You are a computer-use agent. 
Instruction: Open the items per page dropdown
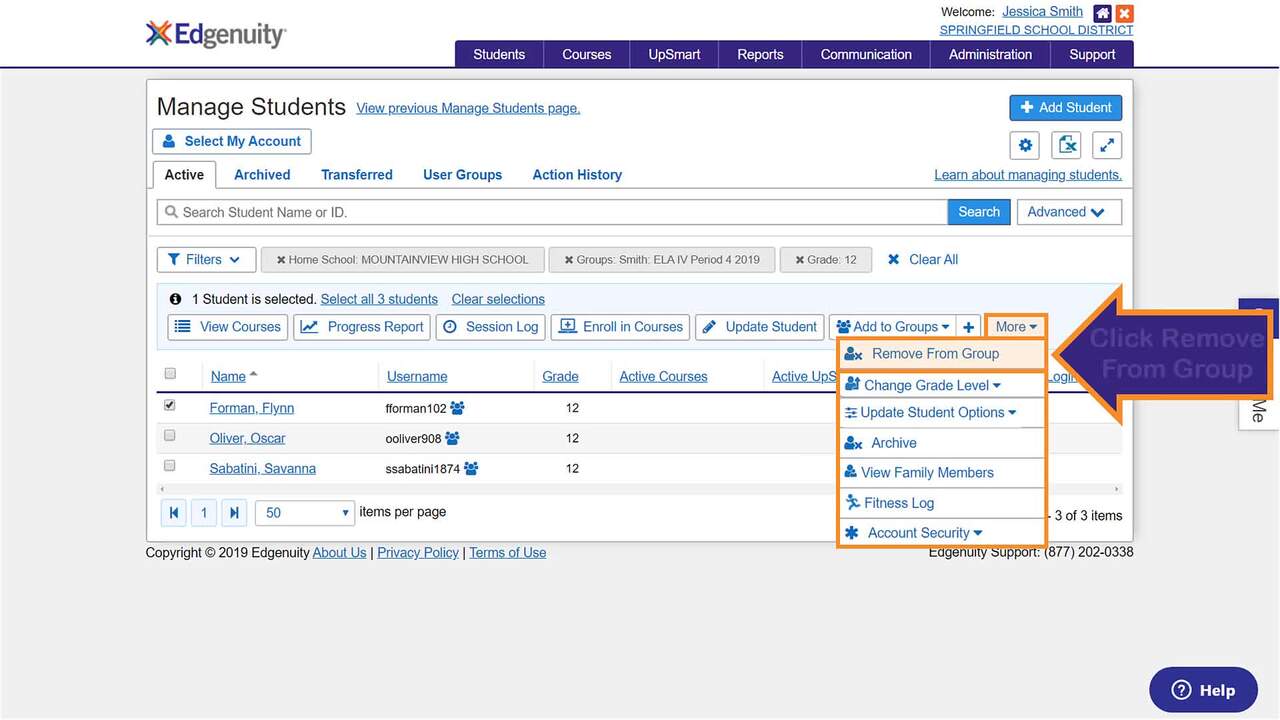click(x=305, y=513)
